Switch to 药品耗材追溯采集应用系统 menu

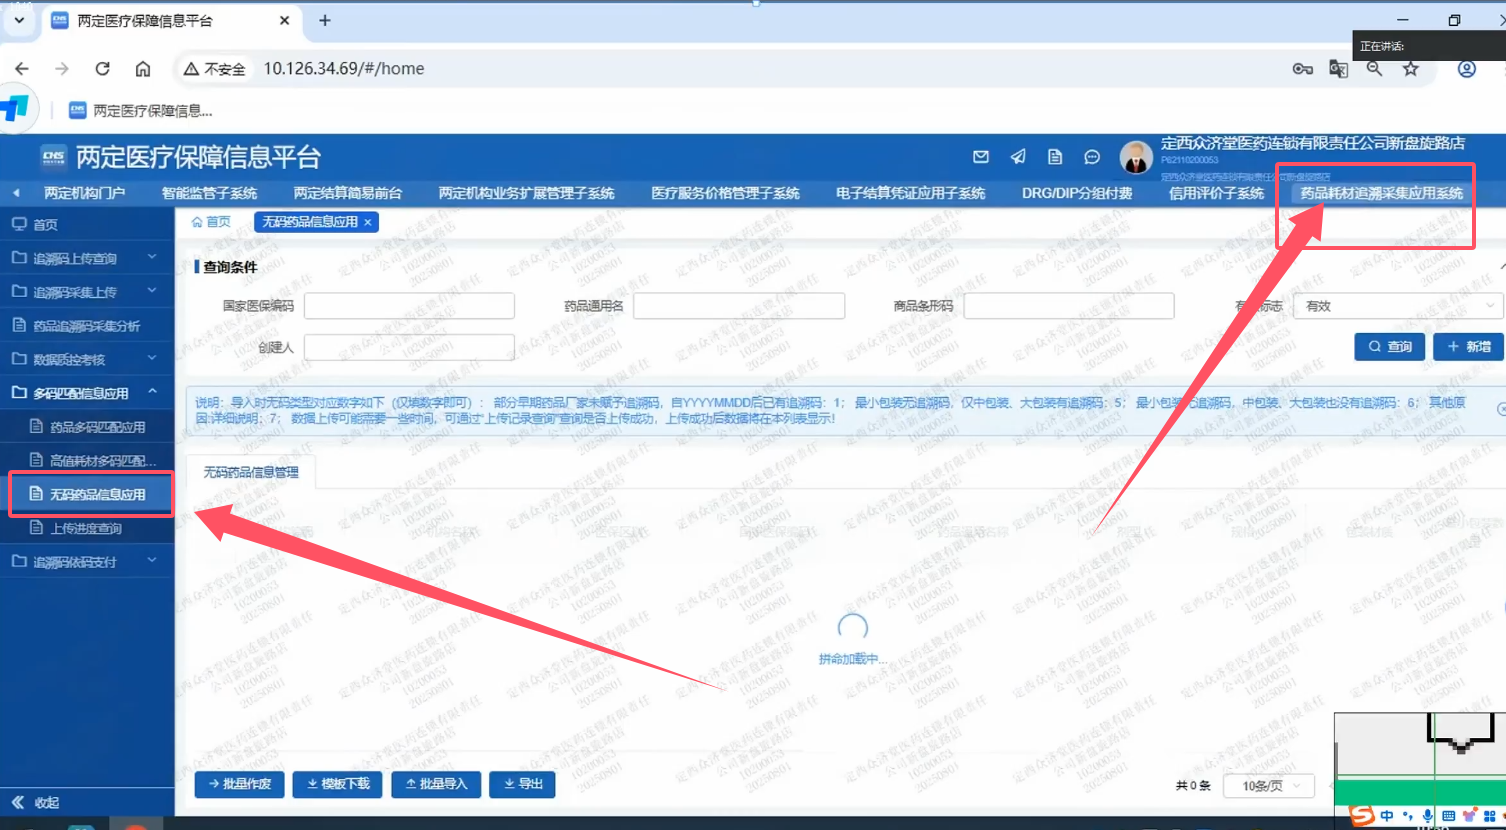[1381, 193]
